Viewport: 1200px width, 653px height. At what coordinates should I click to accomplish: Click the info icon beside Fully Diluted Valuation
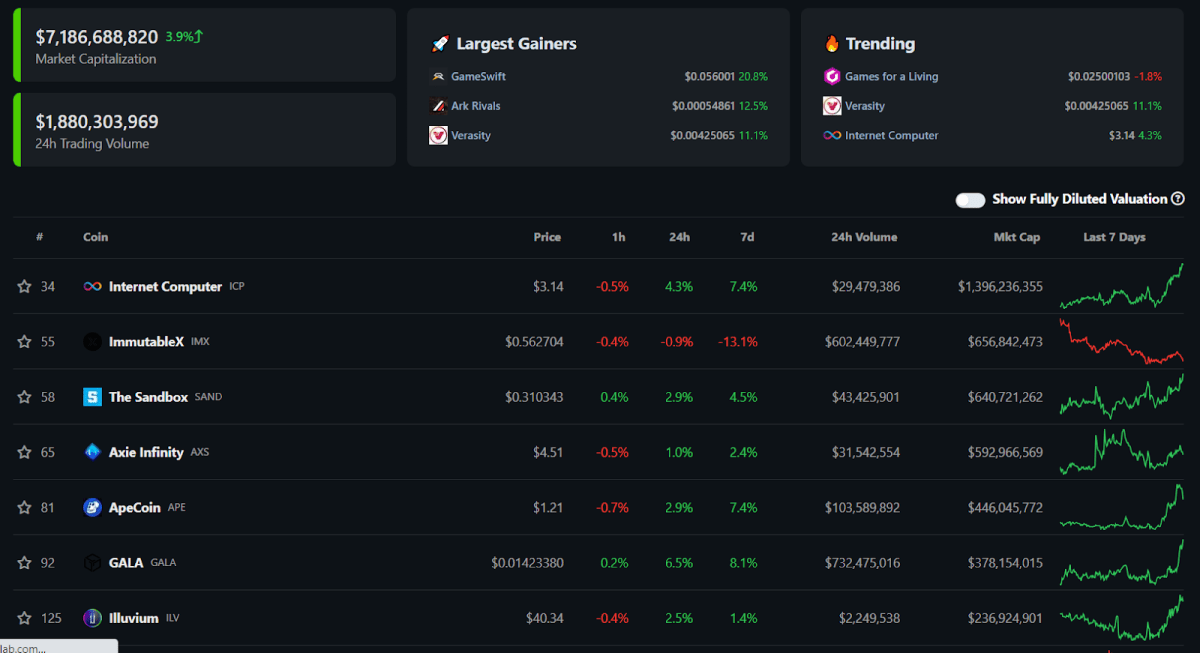pyautogui.click(x=1178, y=199)
